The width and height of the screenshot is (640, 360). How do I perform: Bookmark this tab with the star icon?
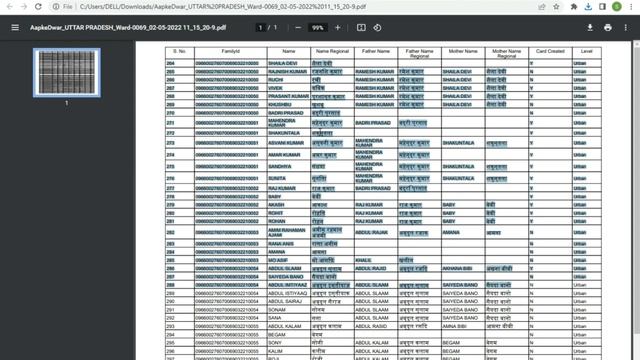[x=556, y=7]
